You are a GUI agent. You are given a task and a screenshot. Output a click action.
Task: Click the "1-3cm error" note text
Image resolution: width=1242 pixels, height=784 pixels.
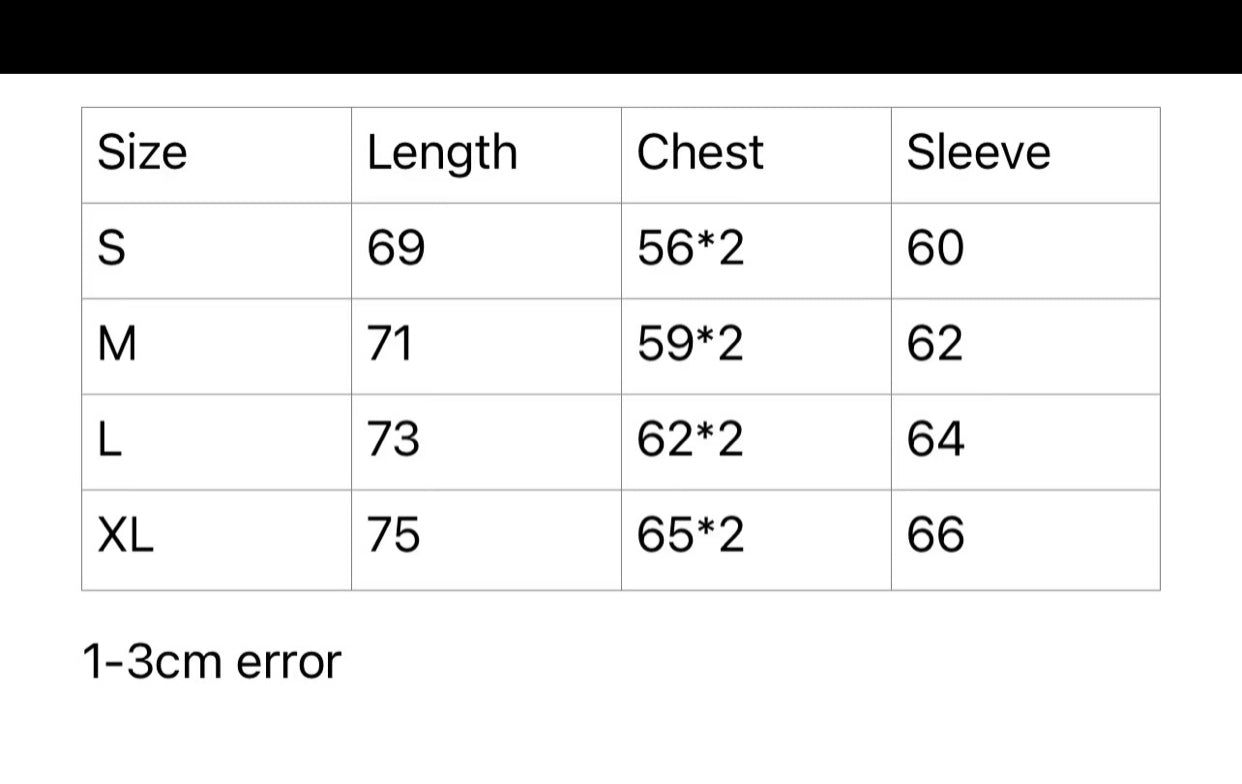coord(212,662)
